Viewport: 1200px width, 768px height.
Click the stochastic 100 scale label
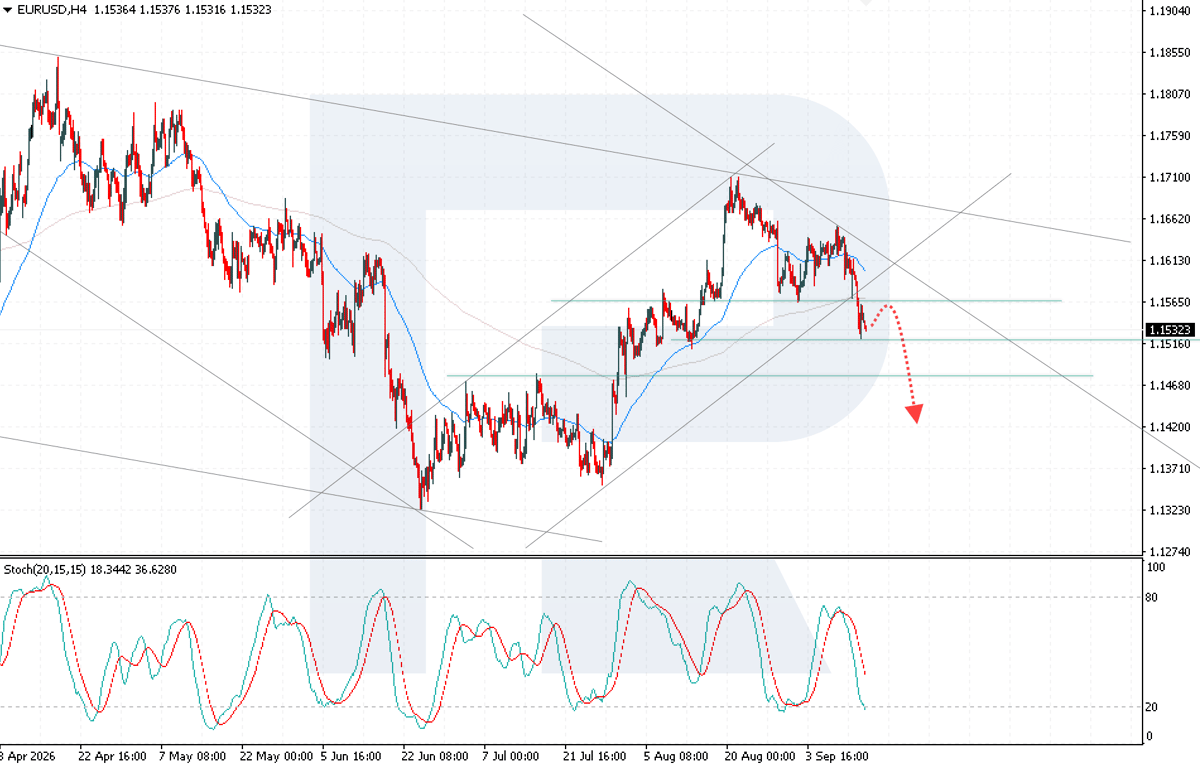coord(1155,567)
